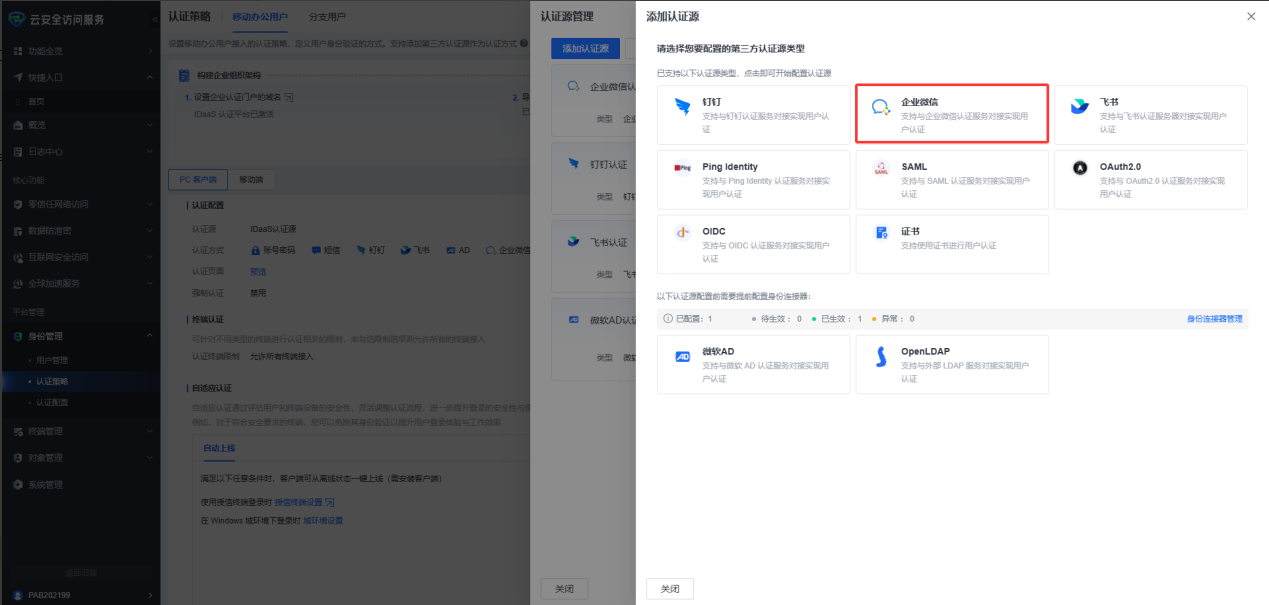Click 钉钉认证 icon in 认证源管理 panel

pos(574,163)
